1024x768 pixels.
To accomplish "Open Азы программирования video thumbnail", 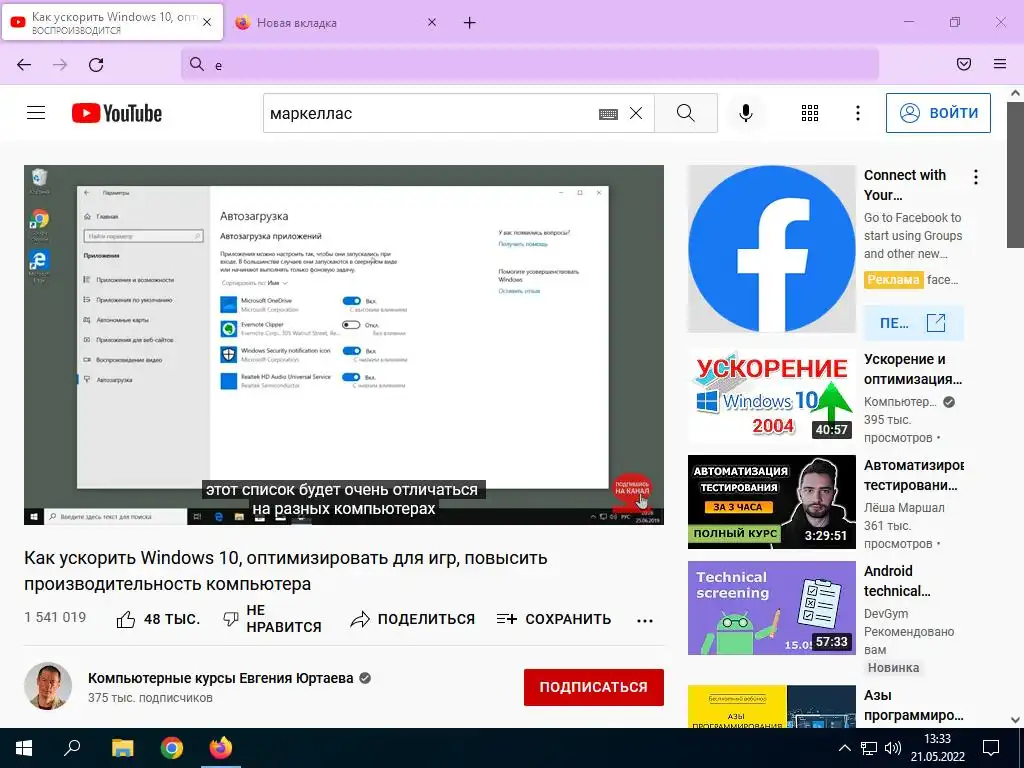I will (771, 707).
